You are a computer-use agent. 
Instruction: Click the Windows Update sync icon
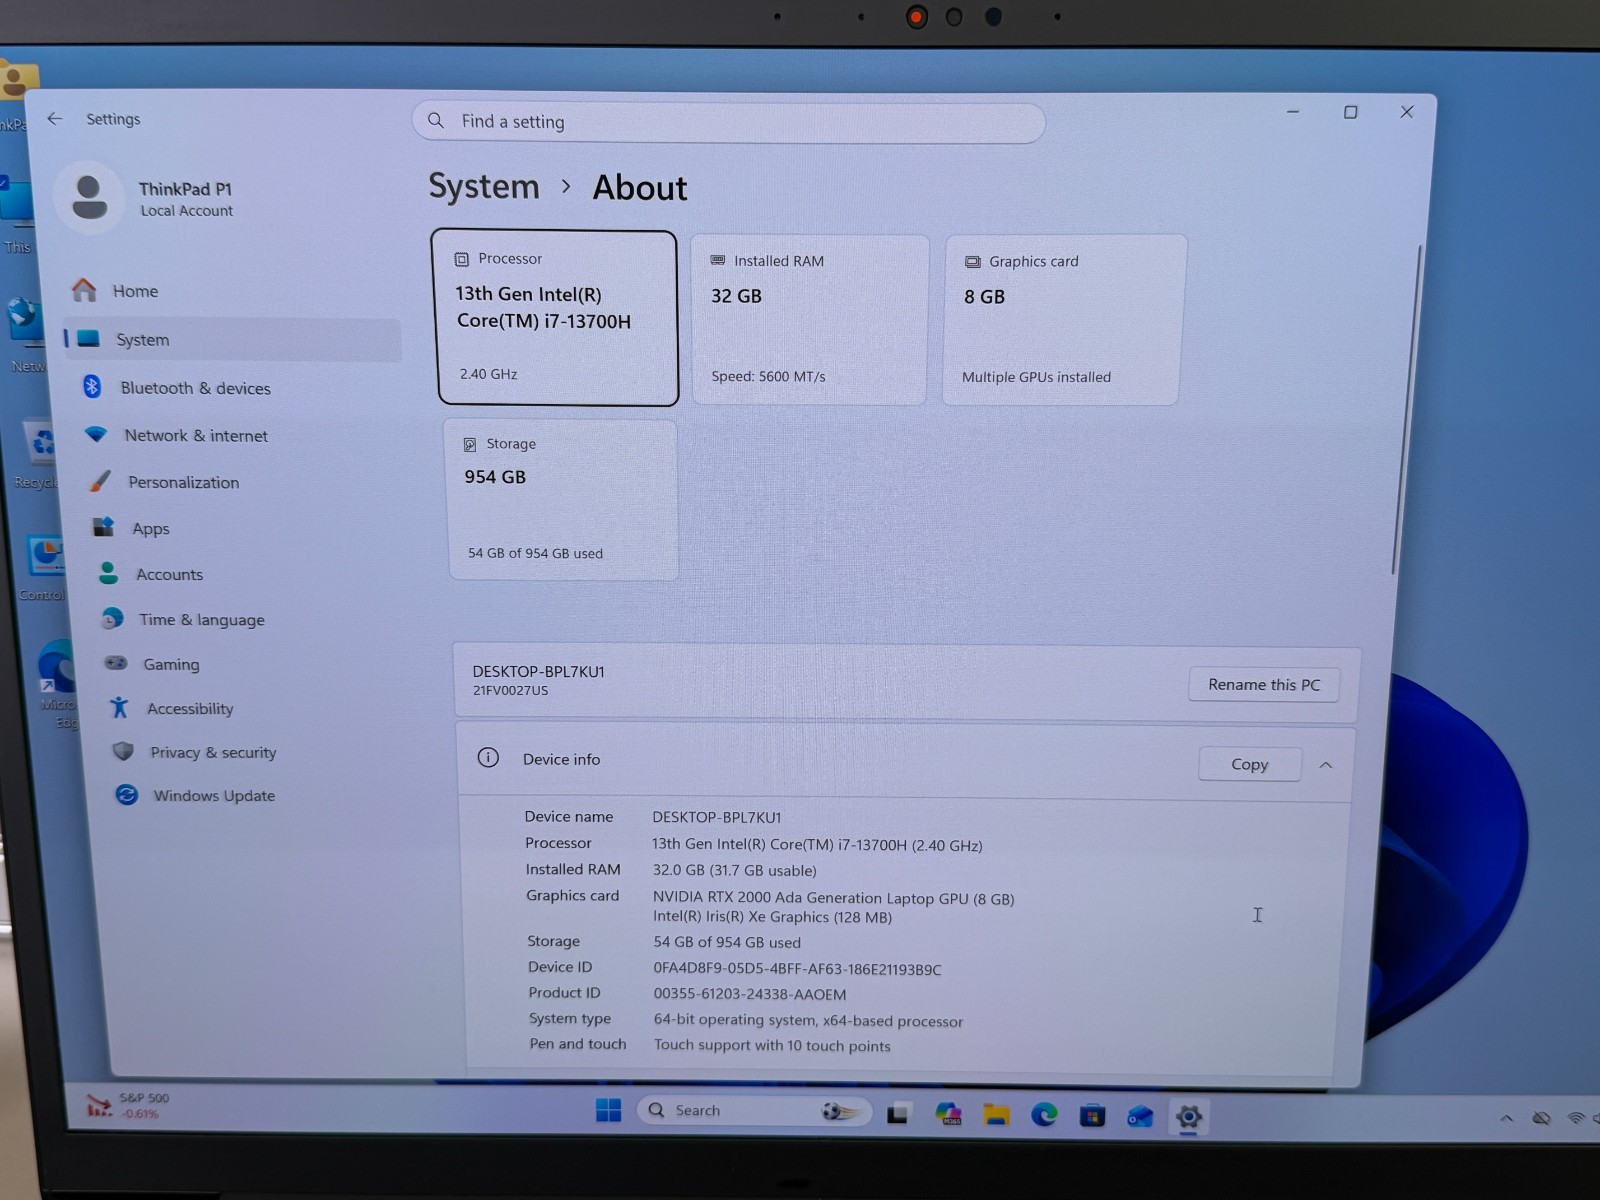(126, 795)
